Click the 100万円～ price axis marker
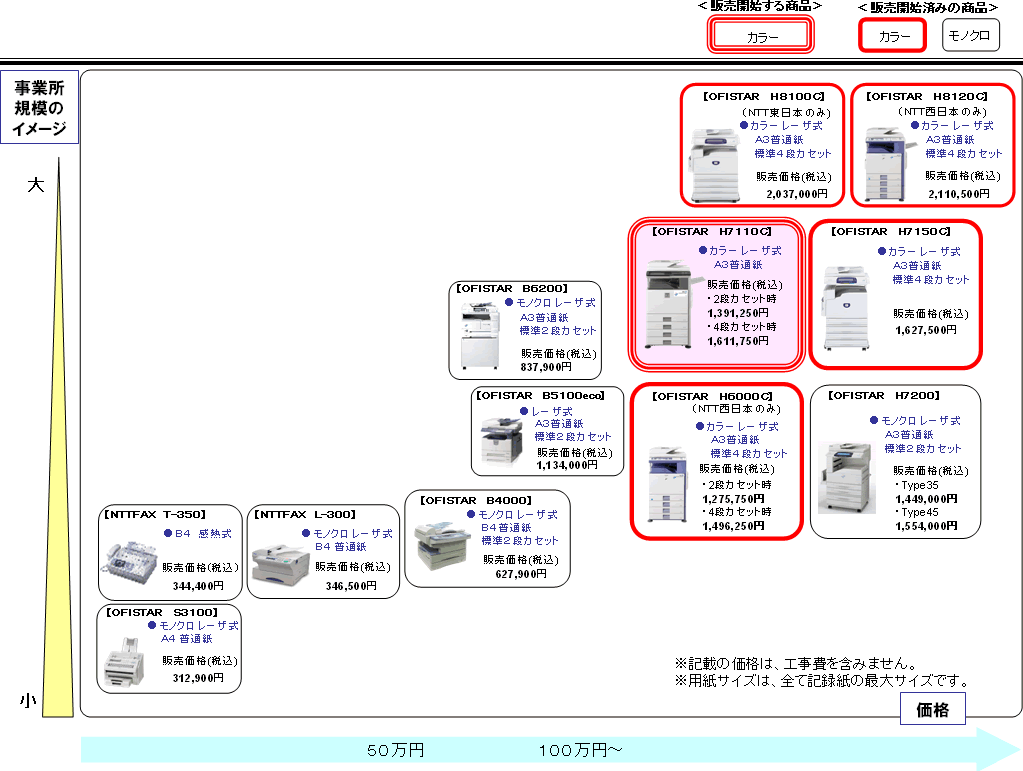Image resolution: width=1023 pixels, height=771 pixels. pyautogui.click(x=581, y=750)
